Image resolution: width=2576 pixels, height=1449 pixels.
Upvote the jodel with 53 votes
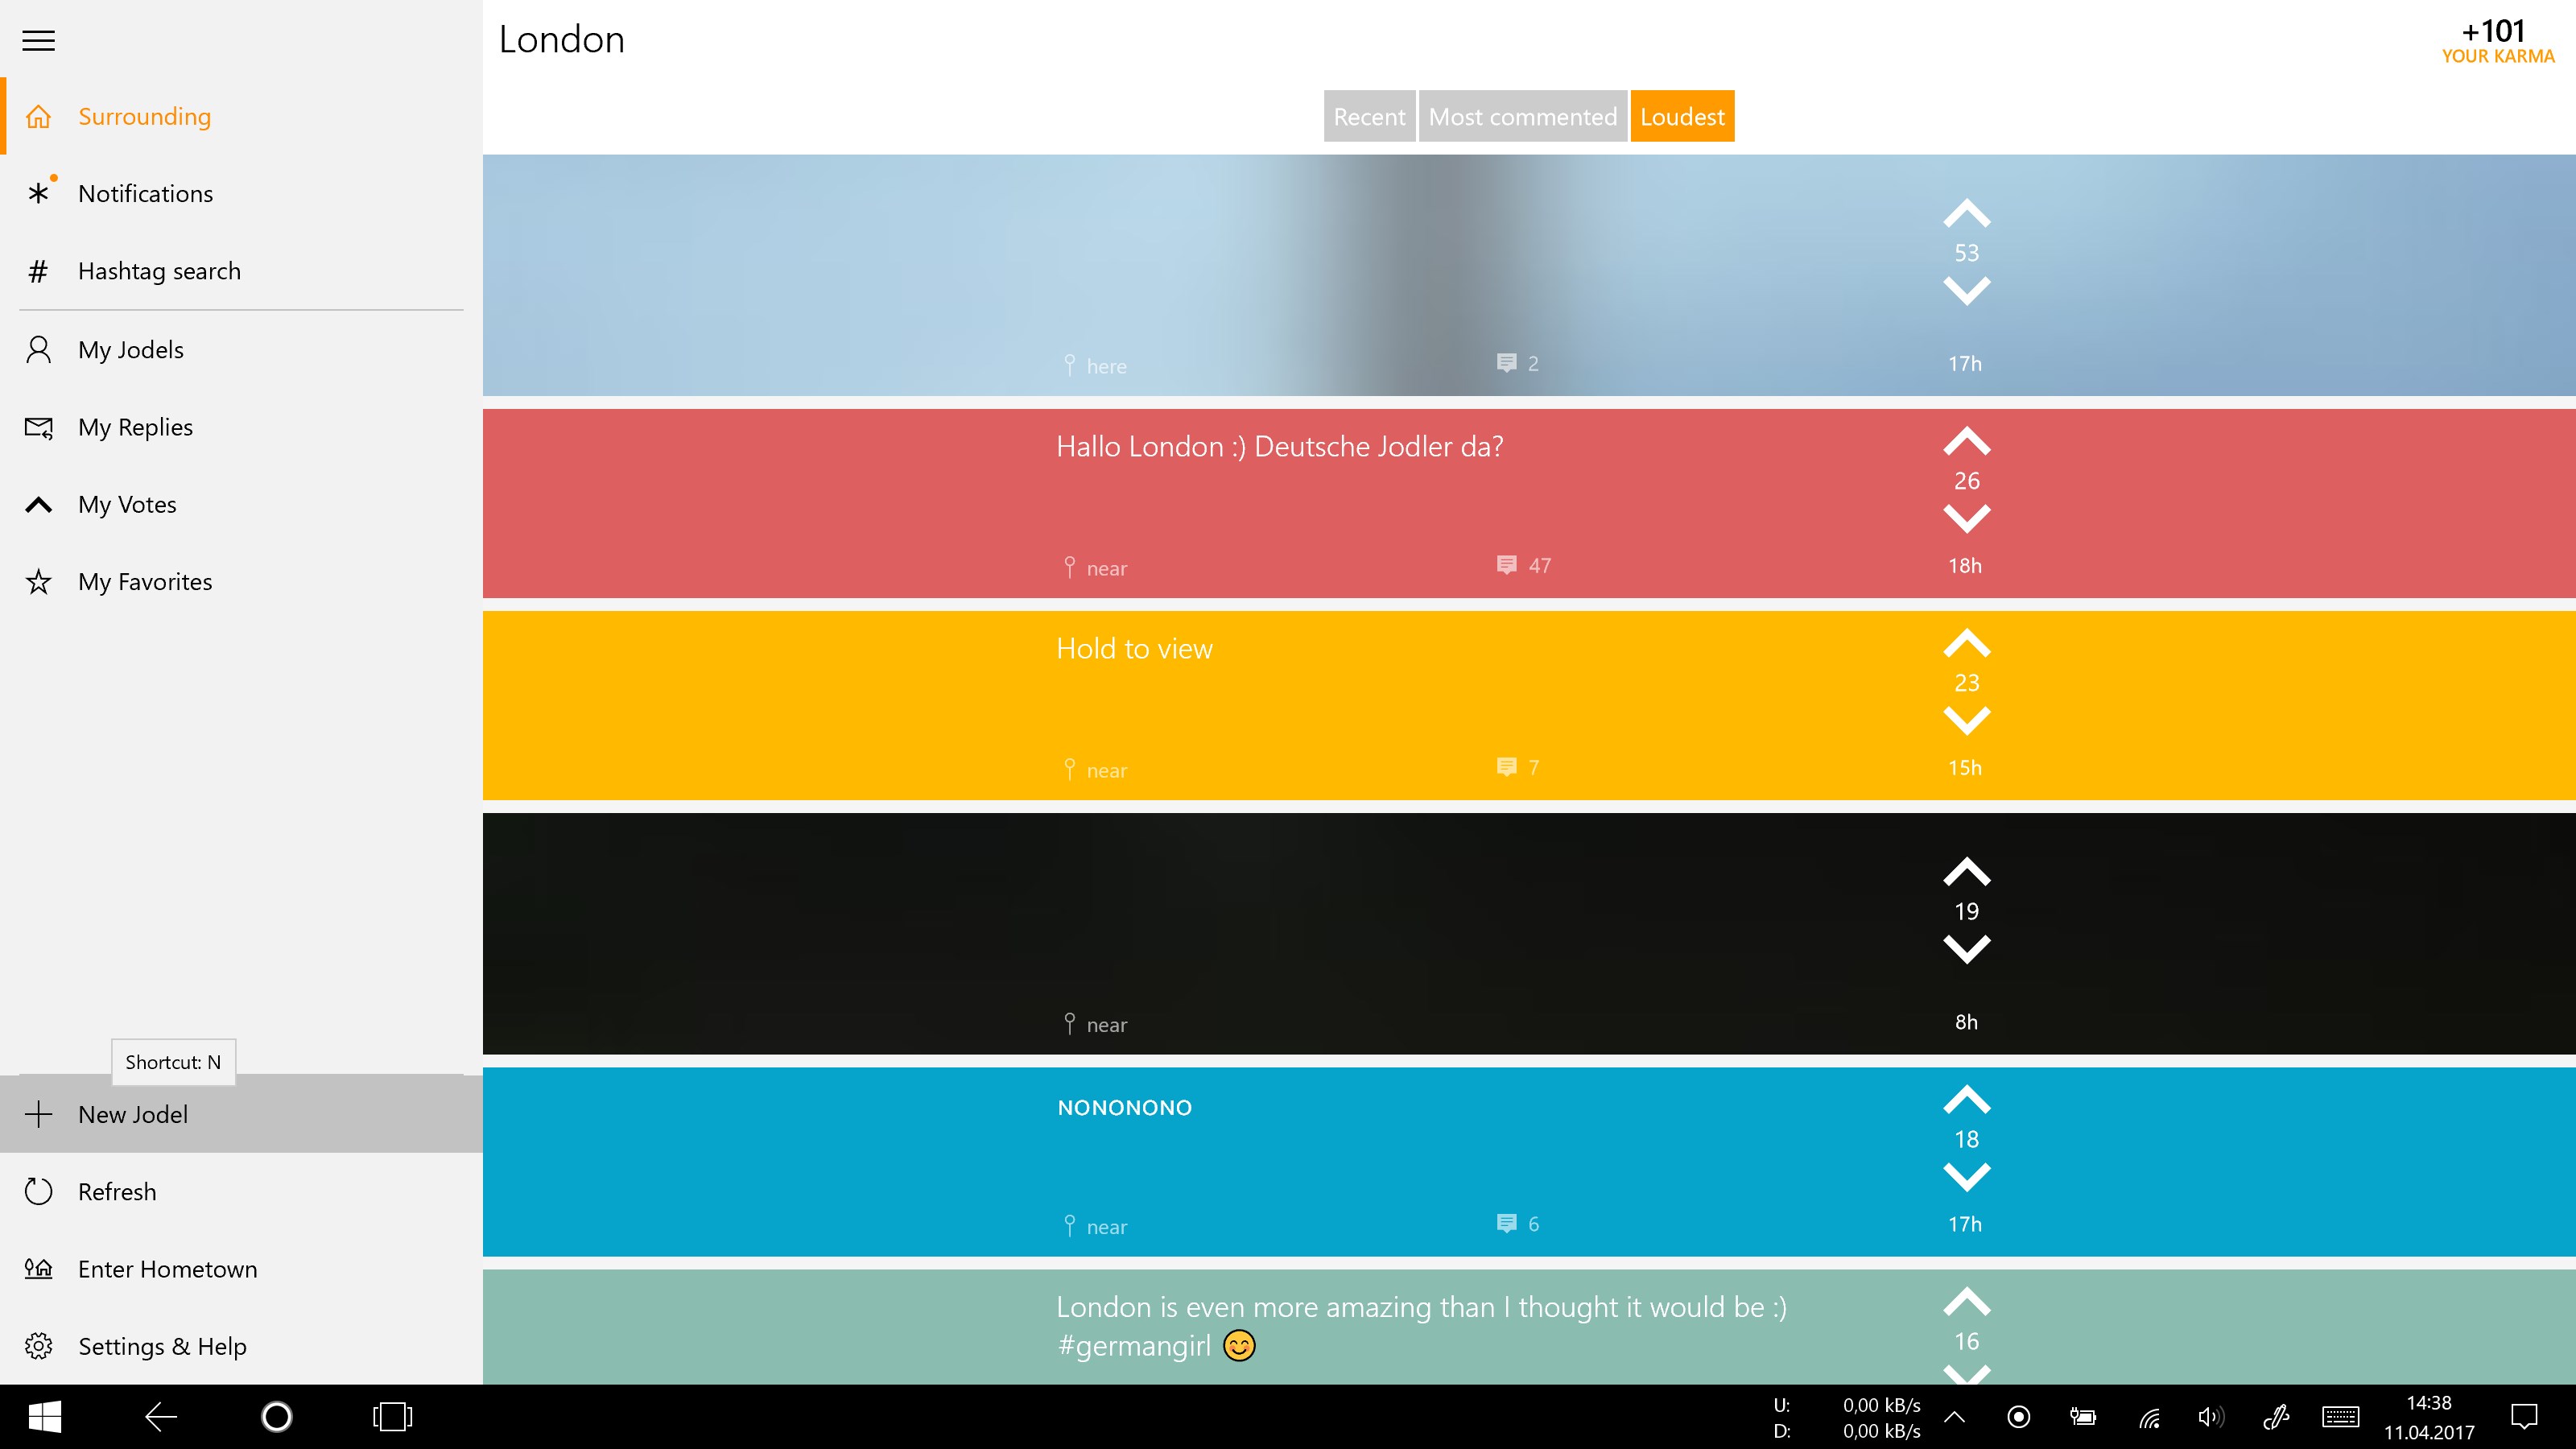coord(1966,214)
